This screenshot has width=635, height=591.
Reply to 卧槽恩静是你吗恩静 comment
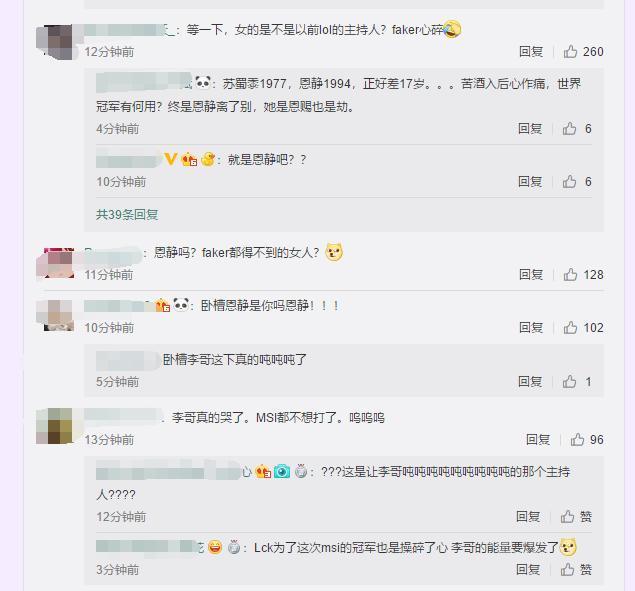click(x=531, y=328)
